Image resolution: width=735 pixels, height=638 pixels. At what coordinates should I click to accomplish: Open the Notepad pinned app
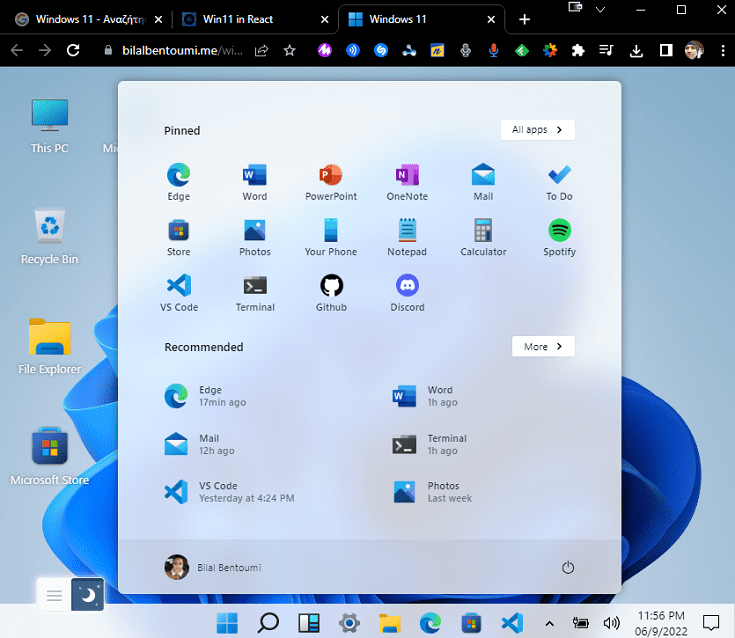(x=407, y=238)
